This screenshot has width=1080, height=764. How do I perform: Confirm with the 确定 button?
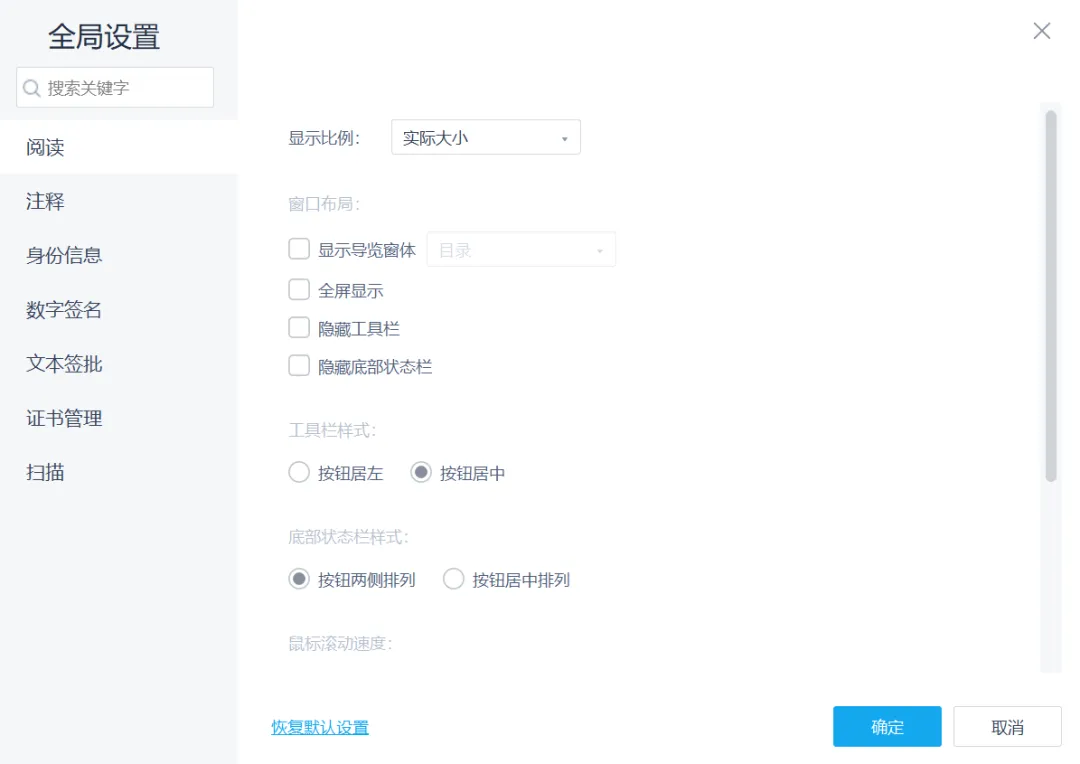[x=887, y=727]
